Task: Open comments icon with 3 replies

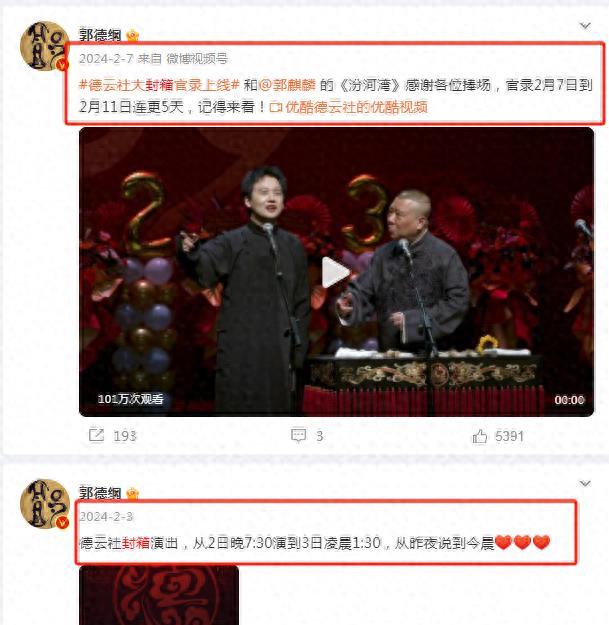Action: [x=299, y=435]
